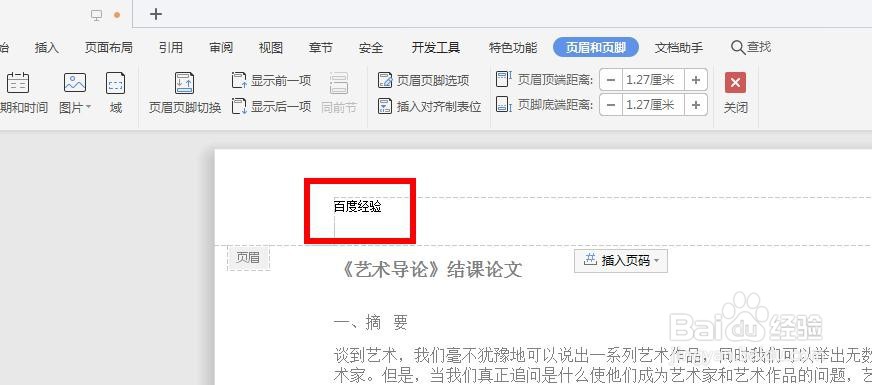Viewport: 872px width, 385px height.
Task: Open the 插入 ribbon tab
Action: (46, 48)
